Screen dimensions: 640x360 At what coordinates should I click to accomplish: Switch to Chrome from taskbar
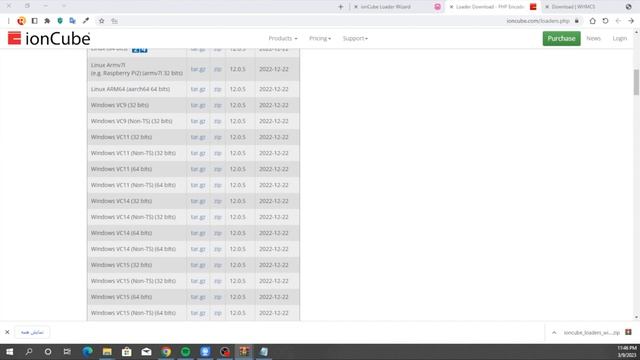pyautogui.click(x=166, y=351)
